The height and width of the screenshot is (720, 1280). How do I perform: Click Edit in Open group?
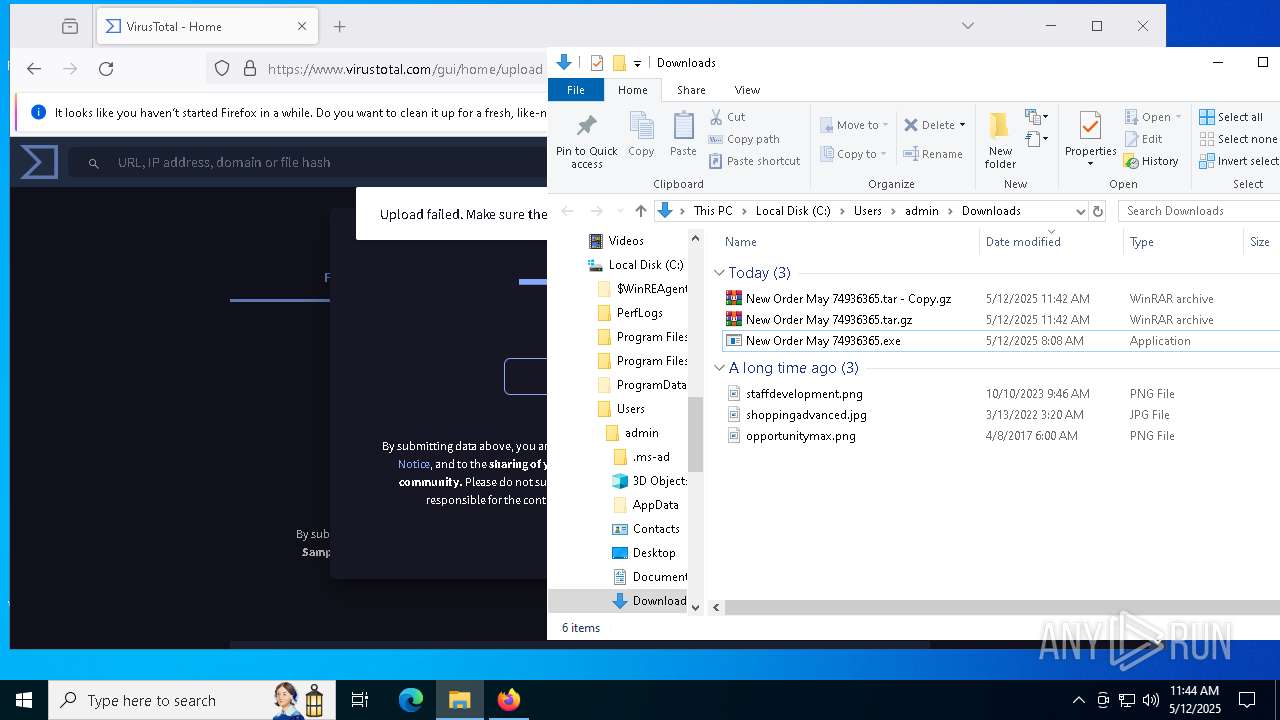click(1143, 139)
